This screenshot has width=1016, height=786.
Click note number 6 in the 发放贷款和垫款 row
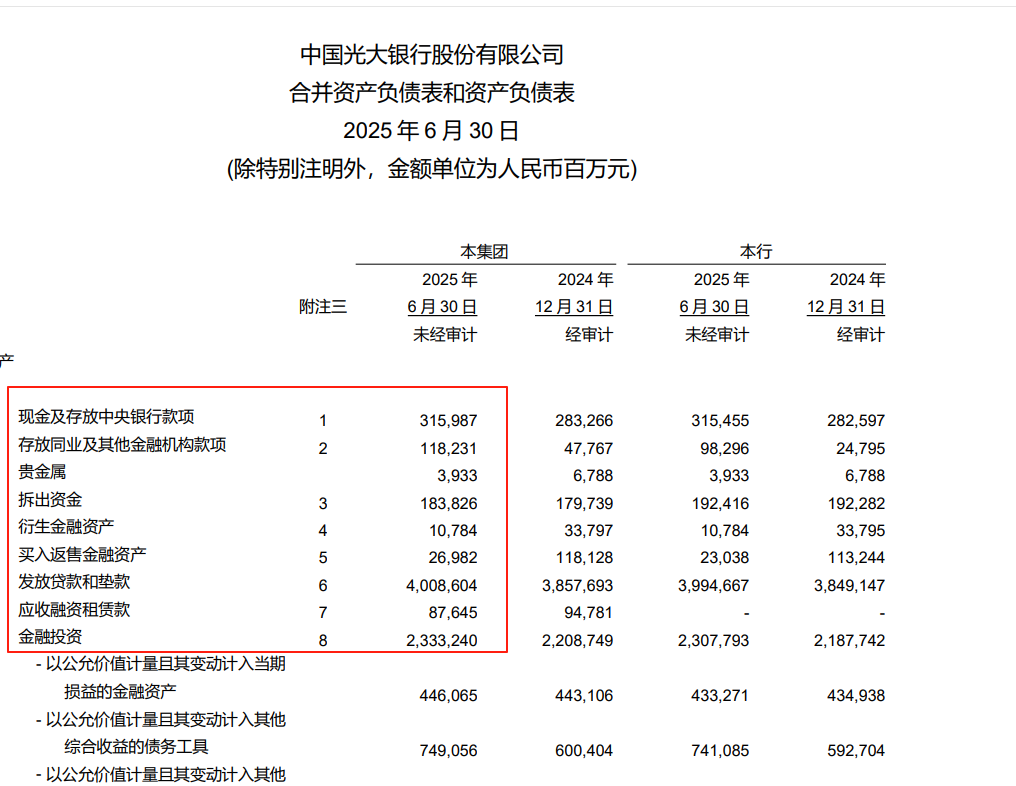tap(323, 586)
